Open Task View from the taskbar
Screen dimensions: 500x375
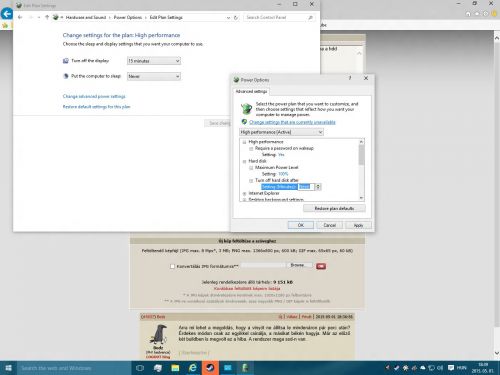140,368
